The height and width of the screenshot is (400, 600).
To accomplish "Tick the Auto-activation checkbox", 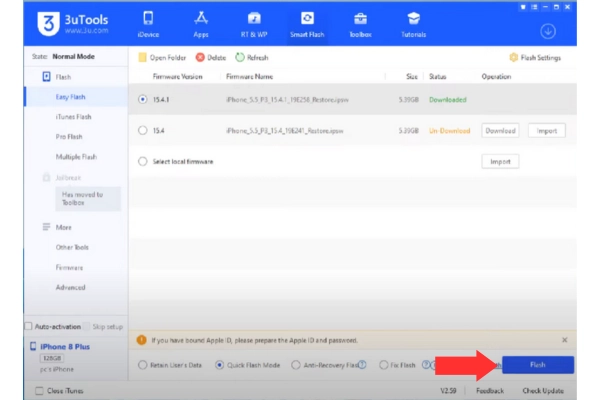I will click(28, 327).
